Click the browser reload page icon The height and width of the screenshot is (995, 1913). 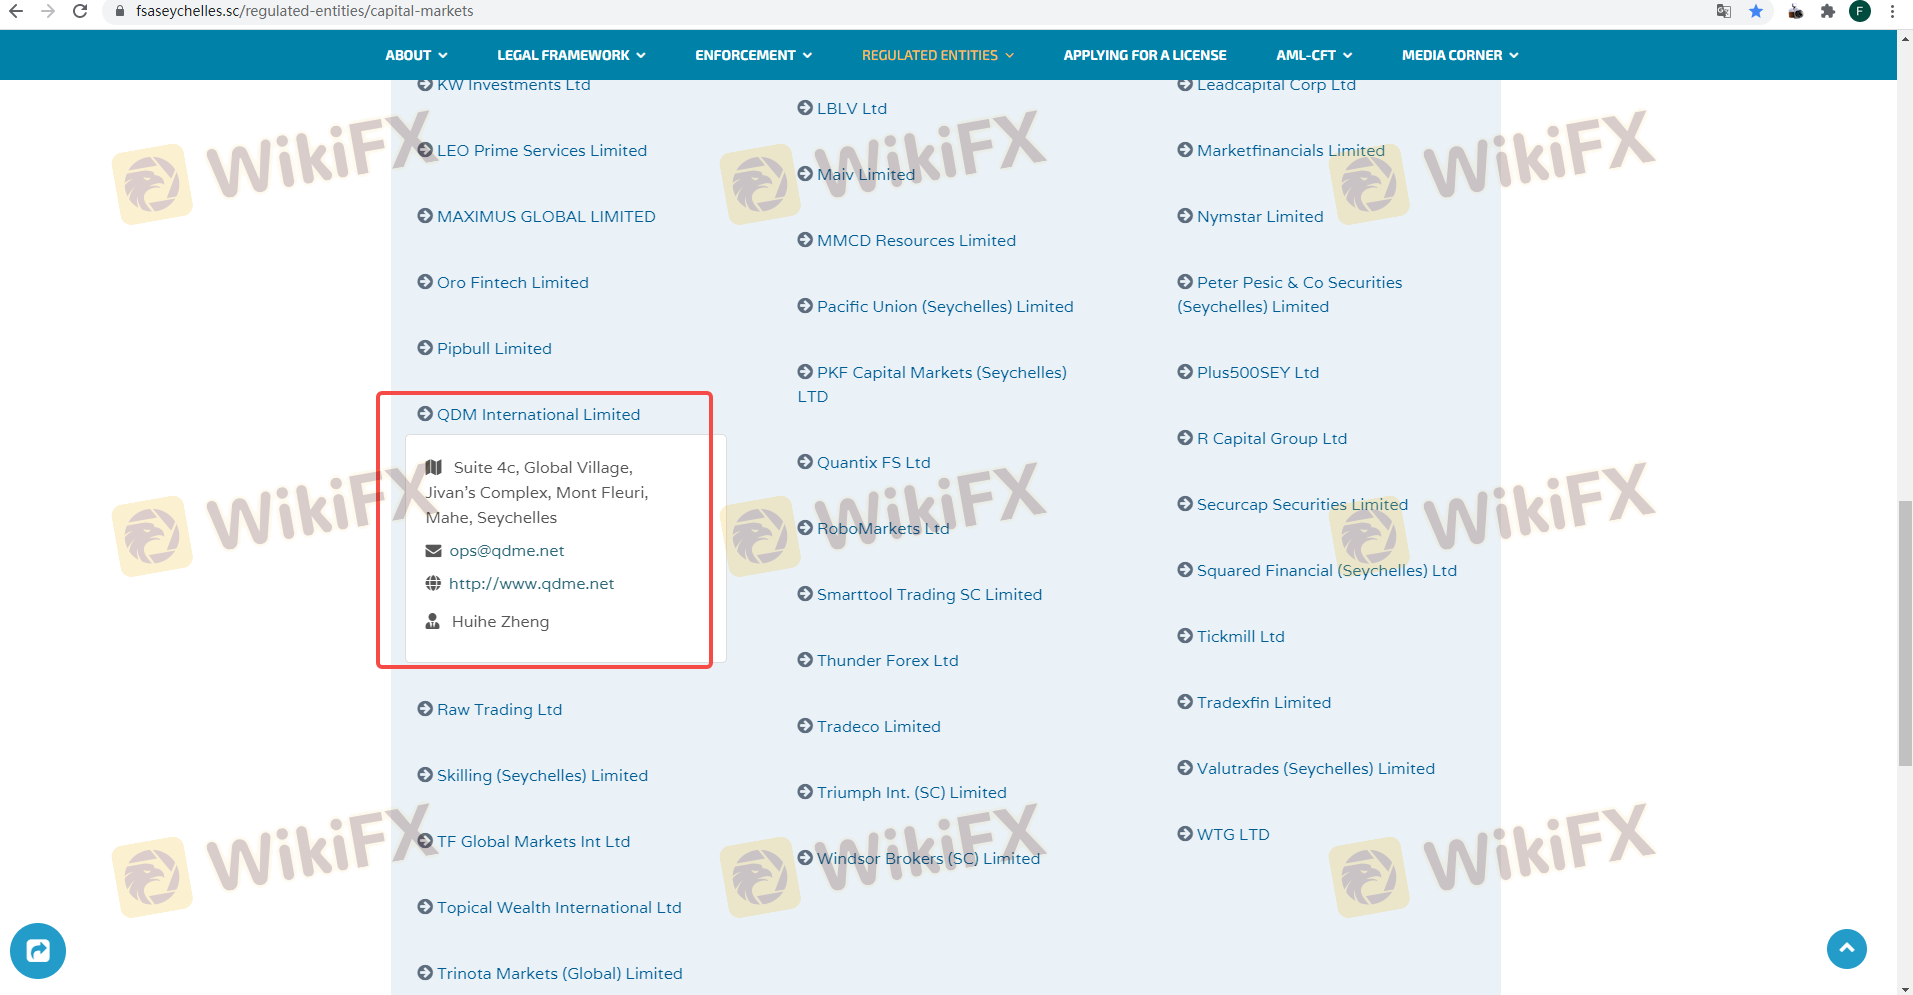coord(80,11)
